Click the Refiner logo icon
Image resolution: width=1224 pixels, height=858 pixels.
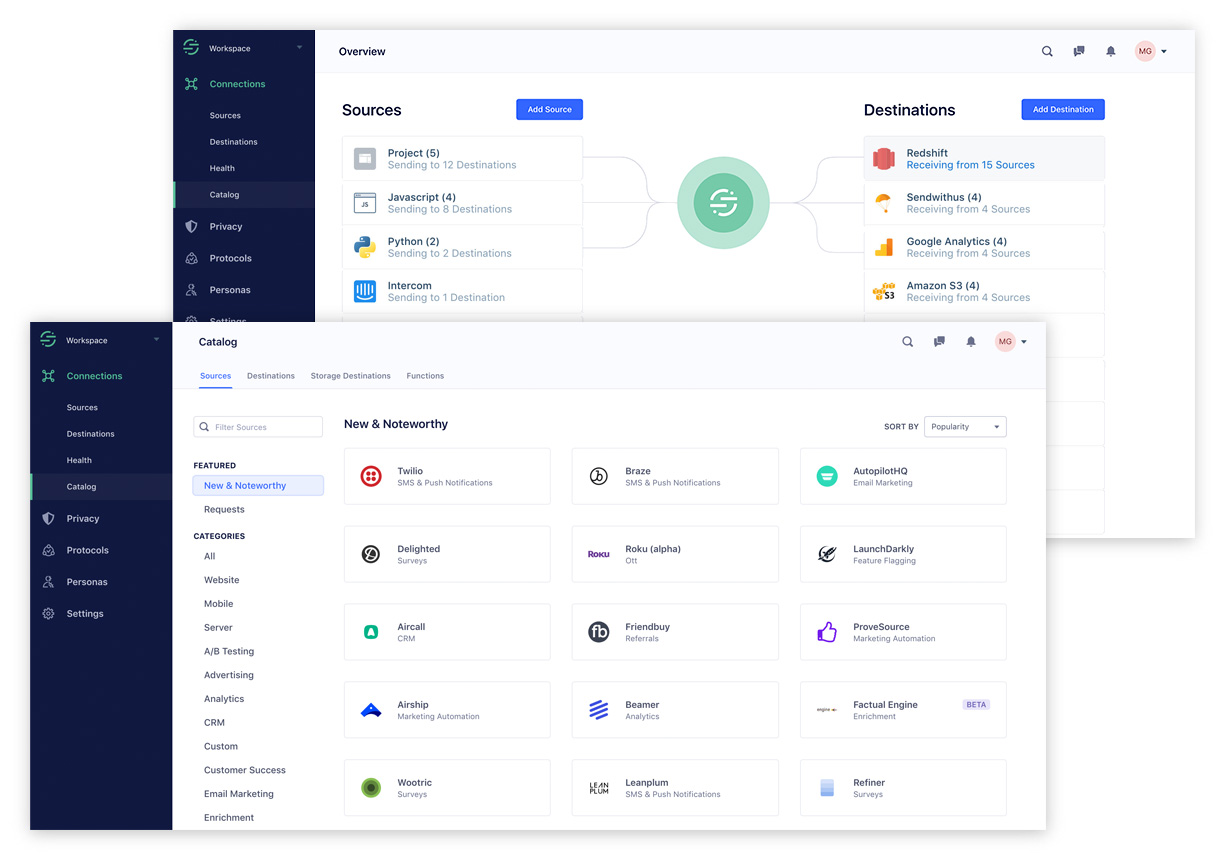click(827, 788)
